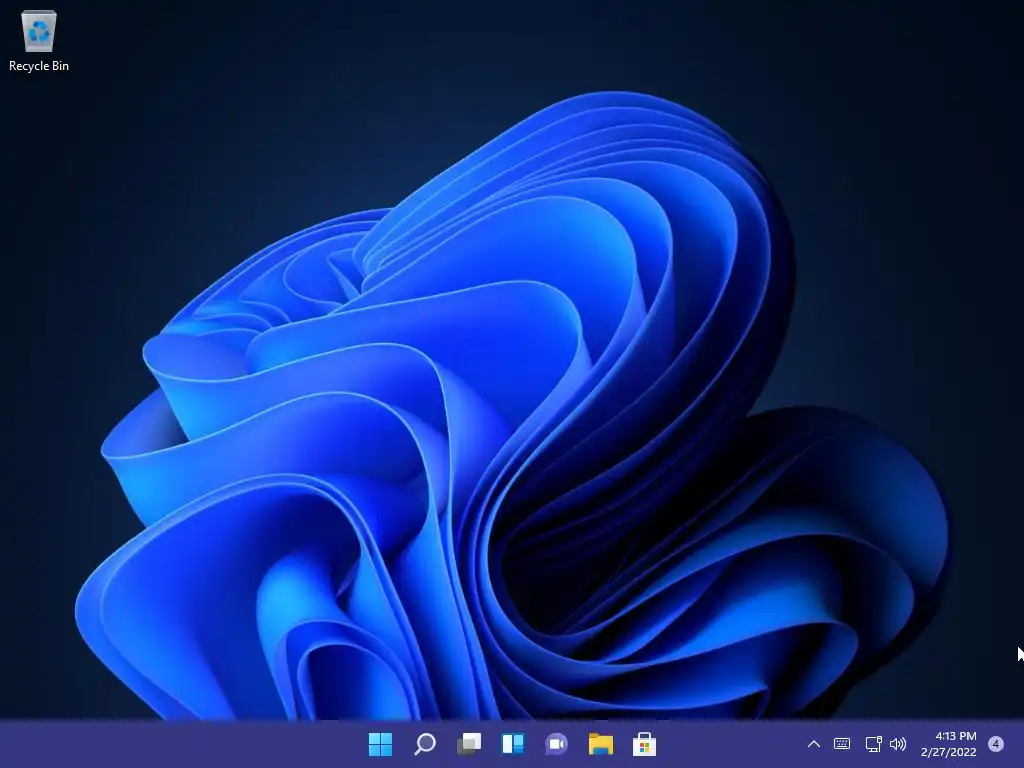Image resolution: width=1024 pixels, height=768 pixels.
Task: Expand hidden tray icons chevron
Action: [x=814, y=744]
